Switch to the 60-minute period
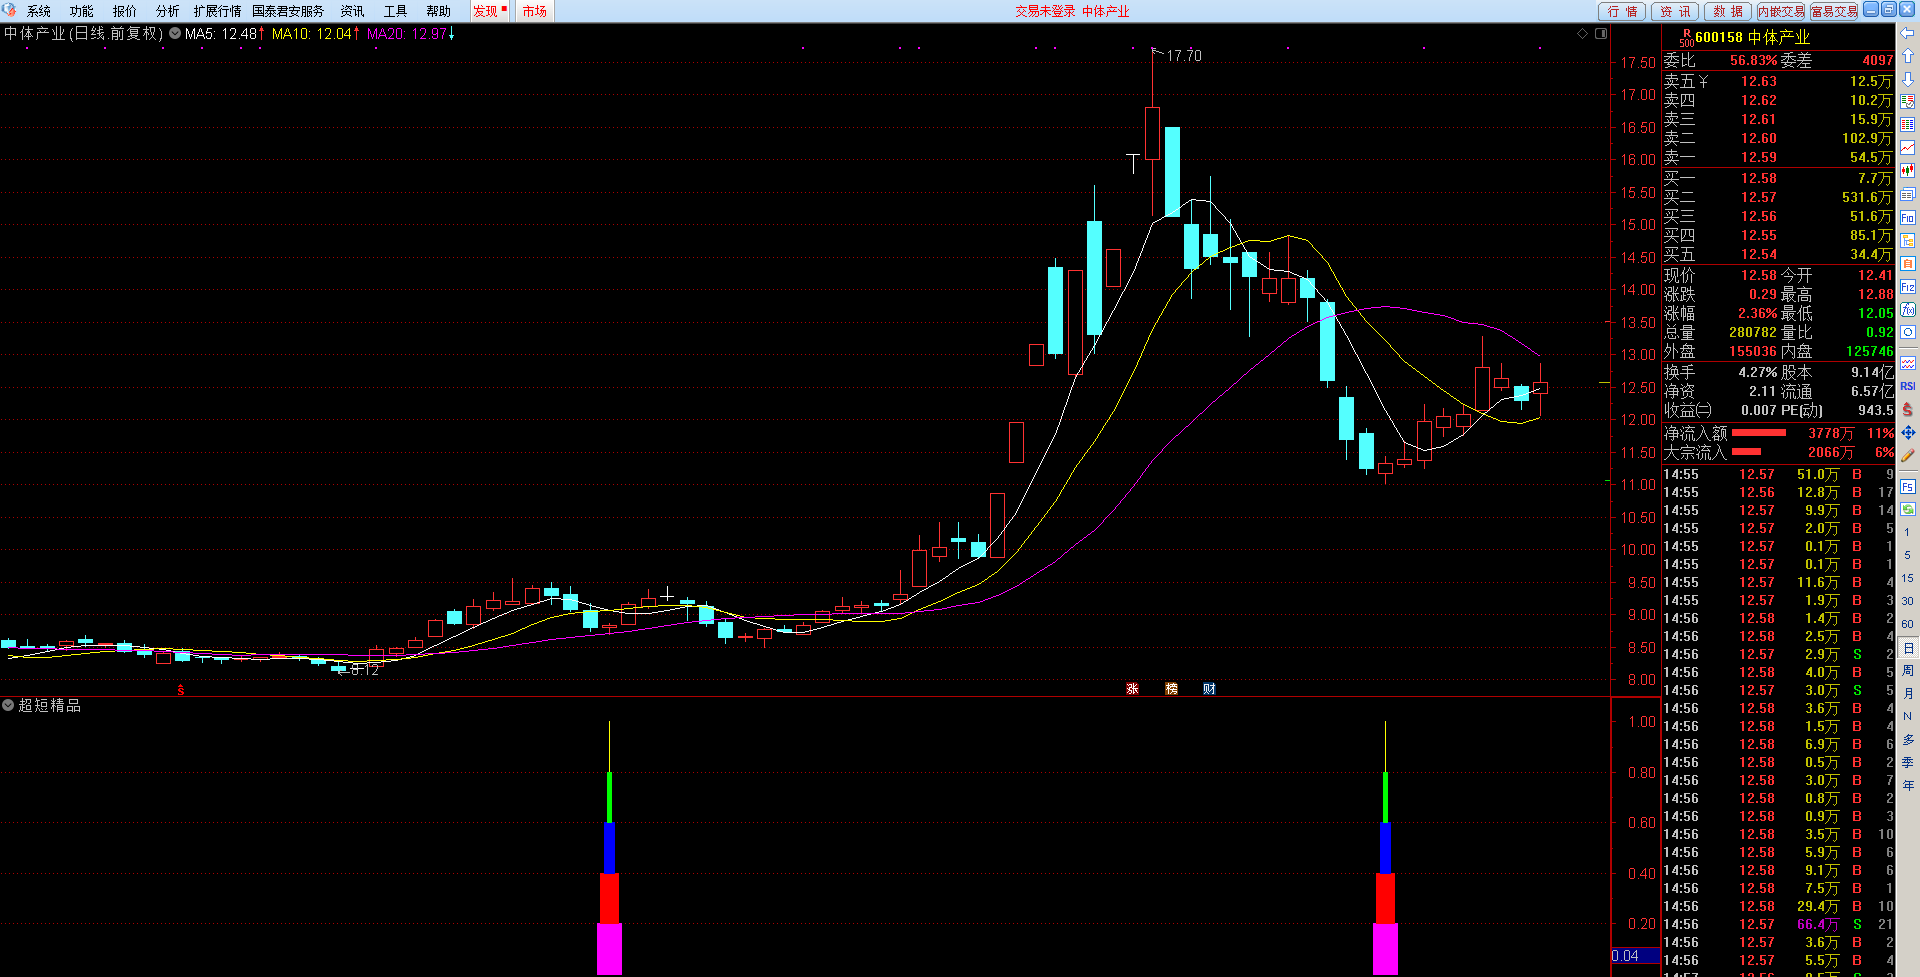 tap(1908, 624)
